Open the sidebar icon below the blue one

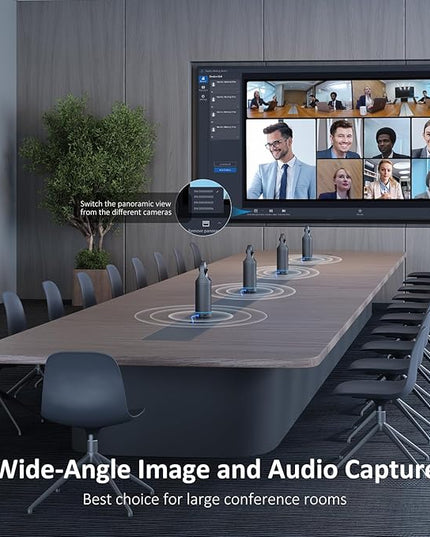[203, 88]
